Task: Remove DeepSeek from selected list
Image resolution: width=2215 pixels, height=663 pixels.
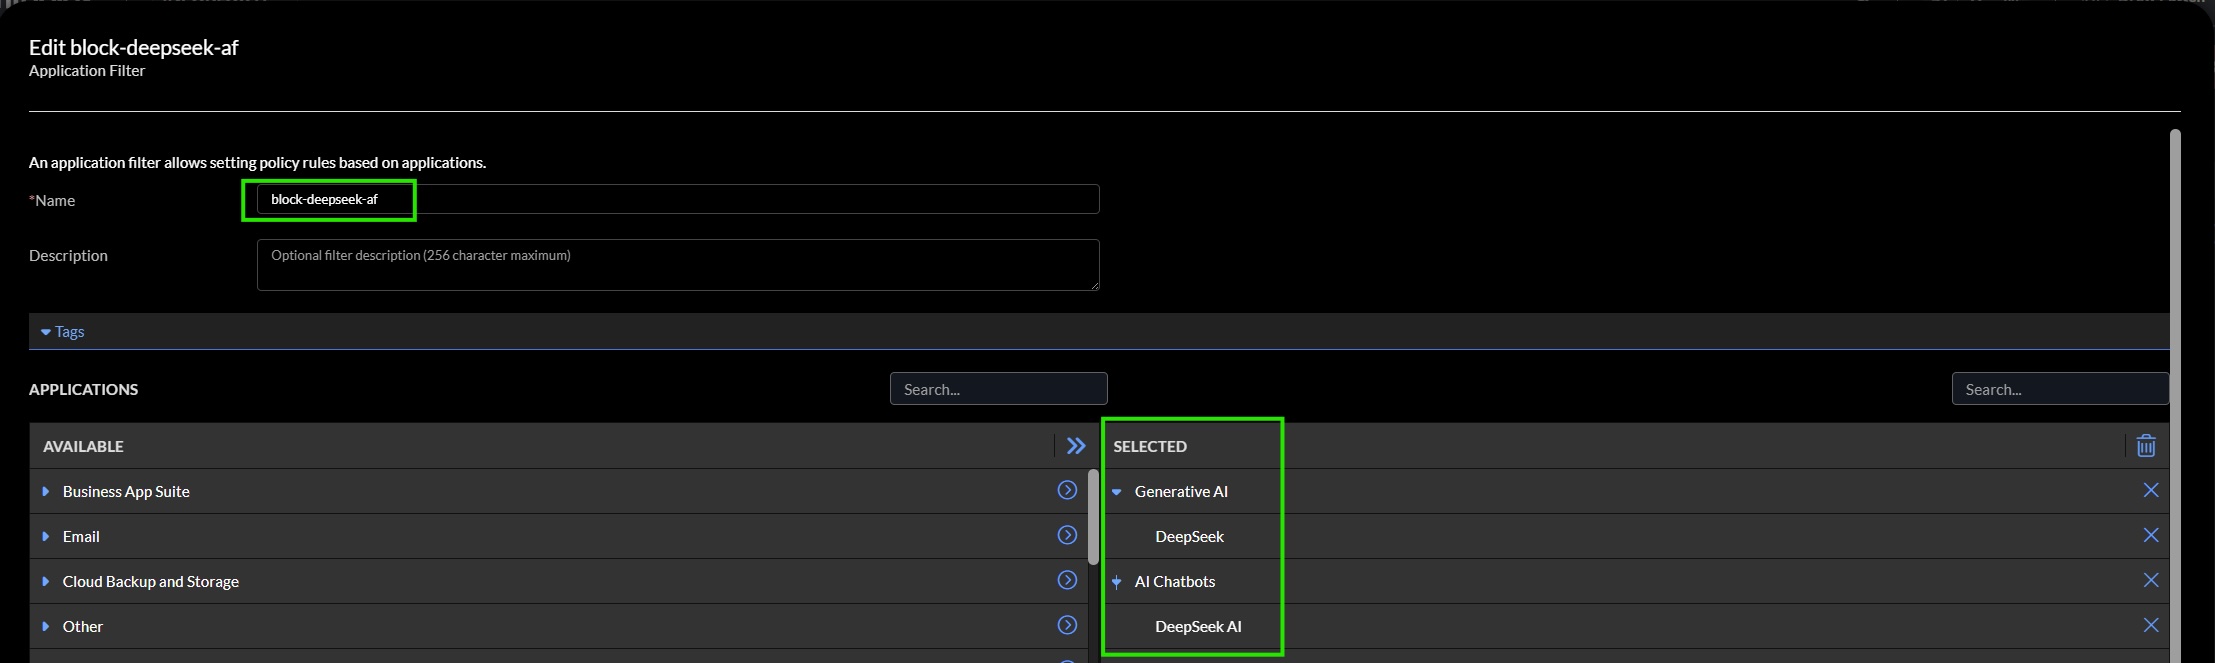Action: pos(2151,535)
